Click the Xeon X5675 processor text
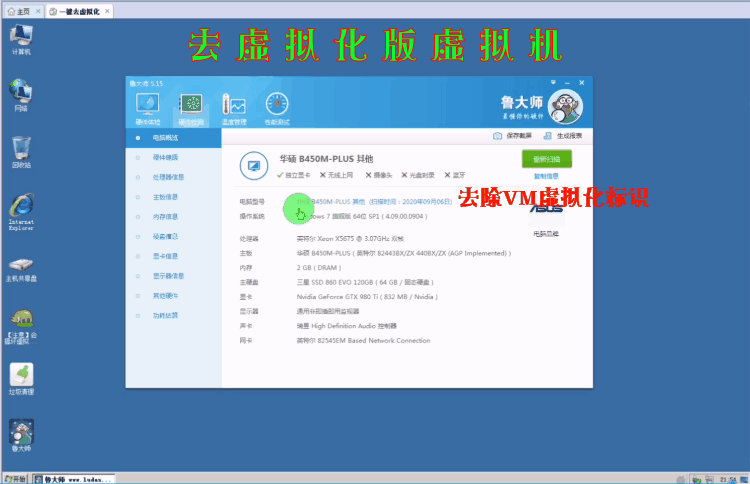This screenshot has width=750, height=484. pos(350,239)
